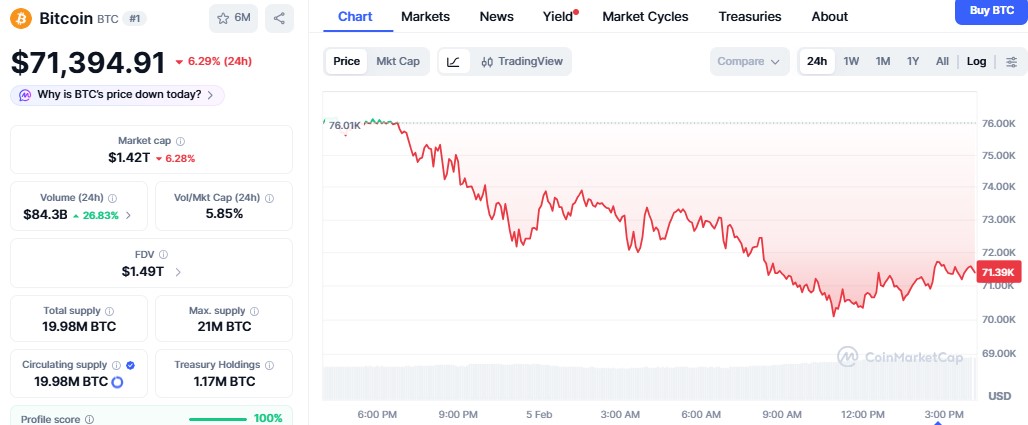
Task: Set chart range to 1W
Action: tap(851, 61)
